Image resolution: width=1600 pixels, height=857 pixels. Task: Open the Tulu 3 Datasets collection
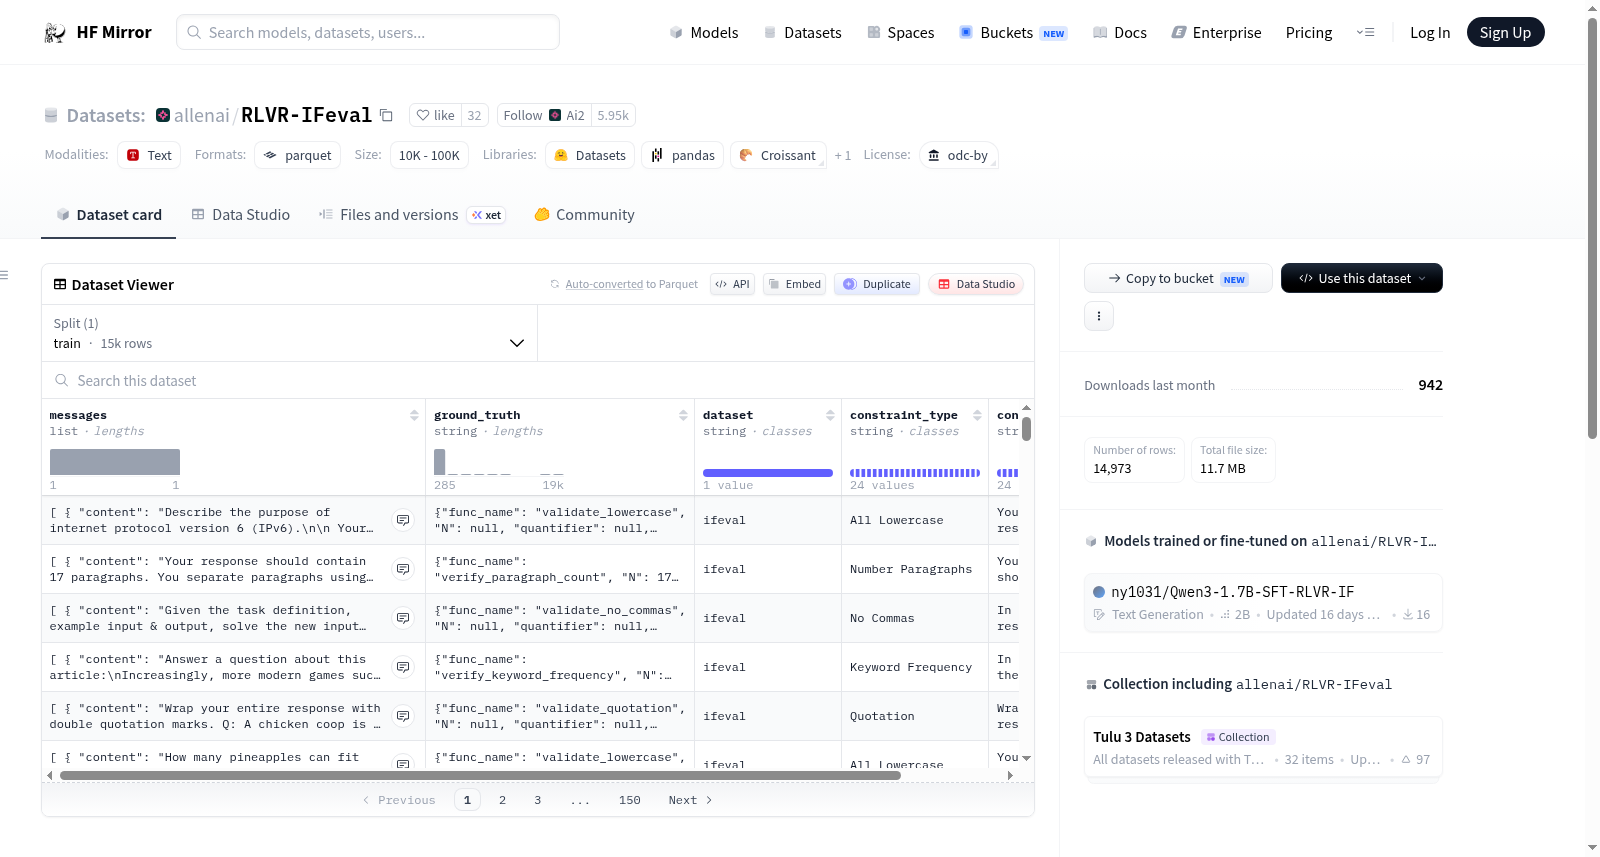[x=1263, y=748]
